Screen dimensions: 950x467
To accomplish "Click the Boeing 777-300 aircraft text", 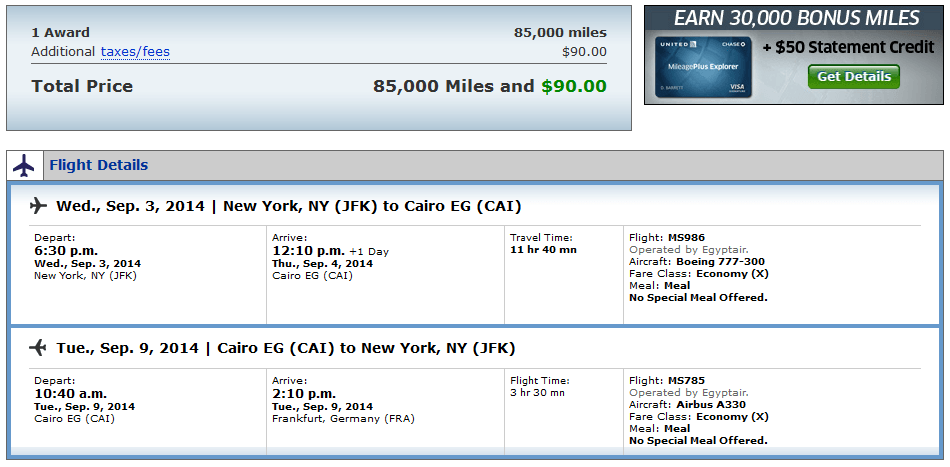I will [720, 262].
